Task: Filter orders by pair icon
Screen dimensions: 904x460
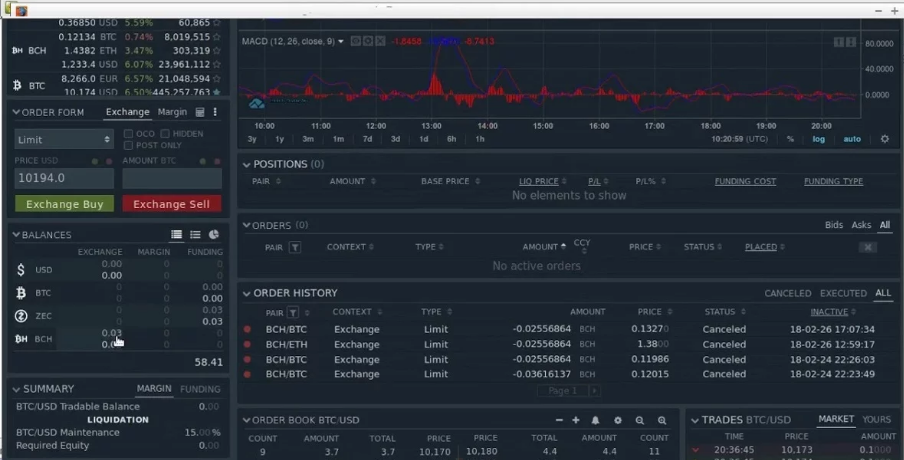Action: 295,247
